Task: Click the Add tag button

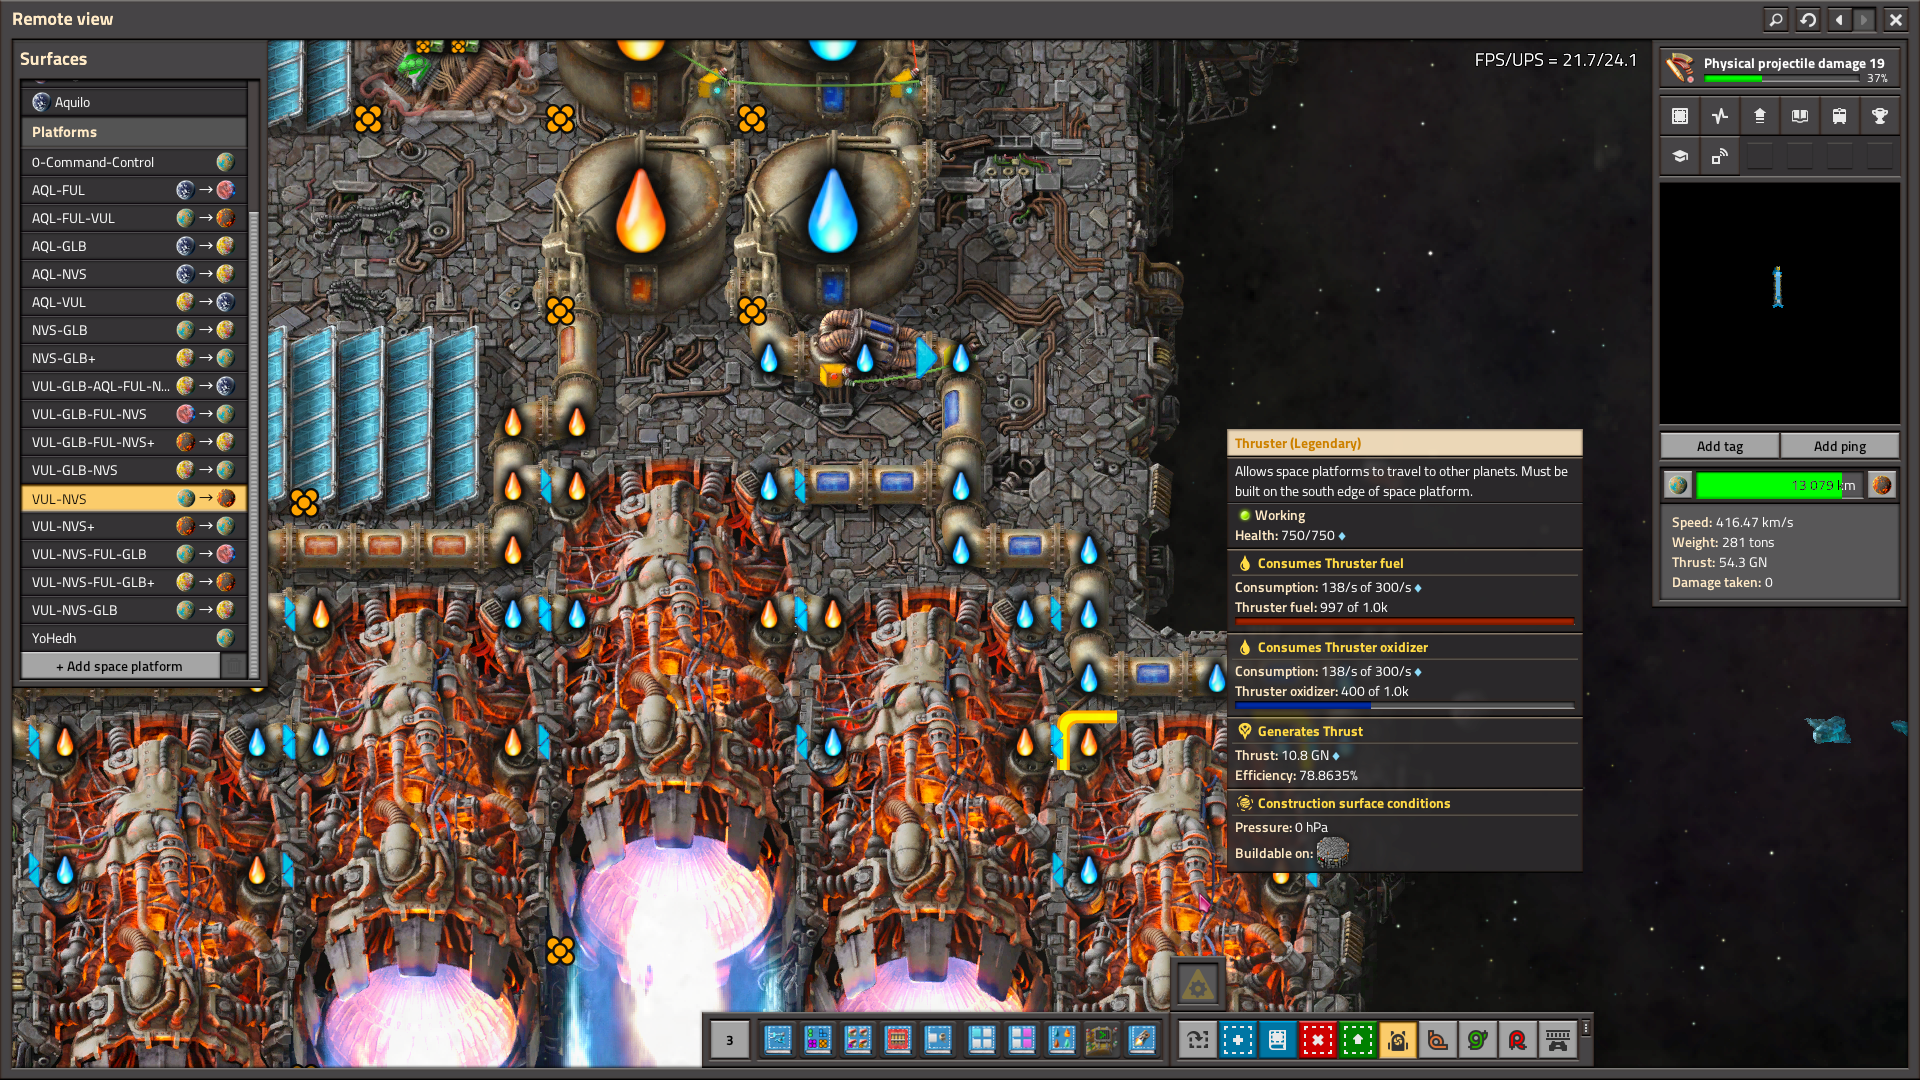Action: 1720,446
